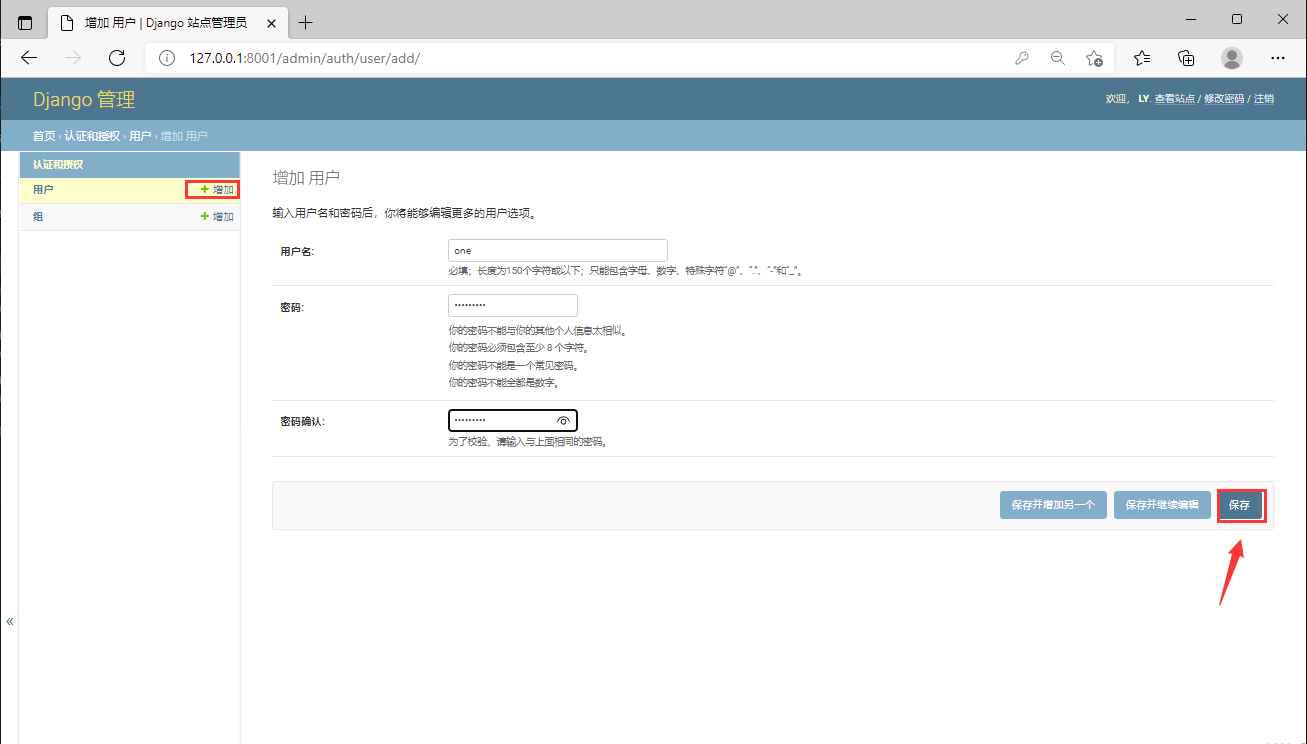Image resolution: width=1307 pixels, height=744 pixels.
Task: Focus the 用户名 input field
Action: pyautogui.click(x=558, y=251)
